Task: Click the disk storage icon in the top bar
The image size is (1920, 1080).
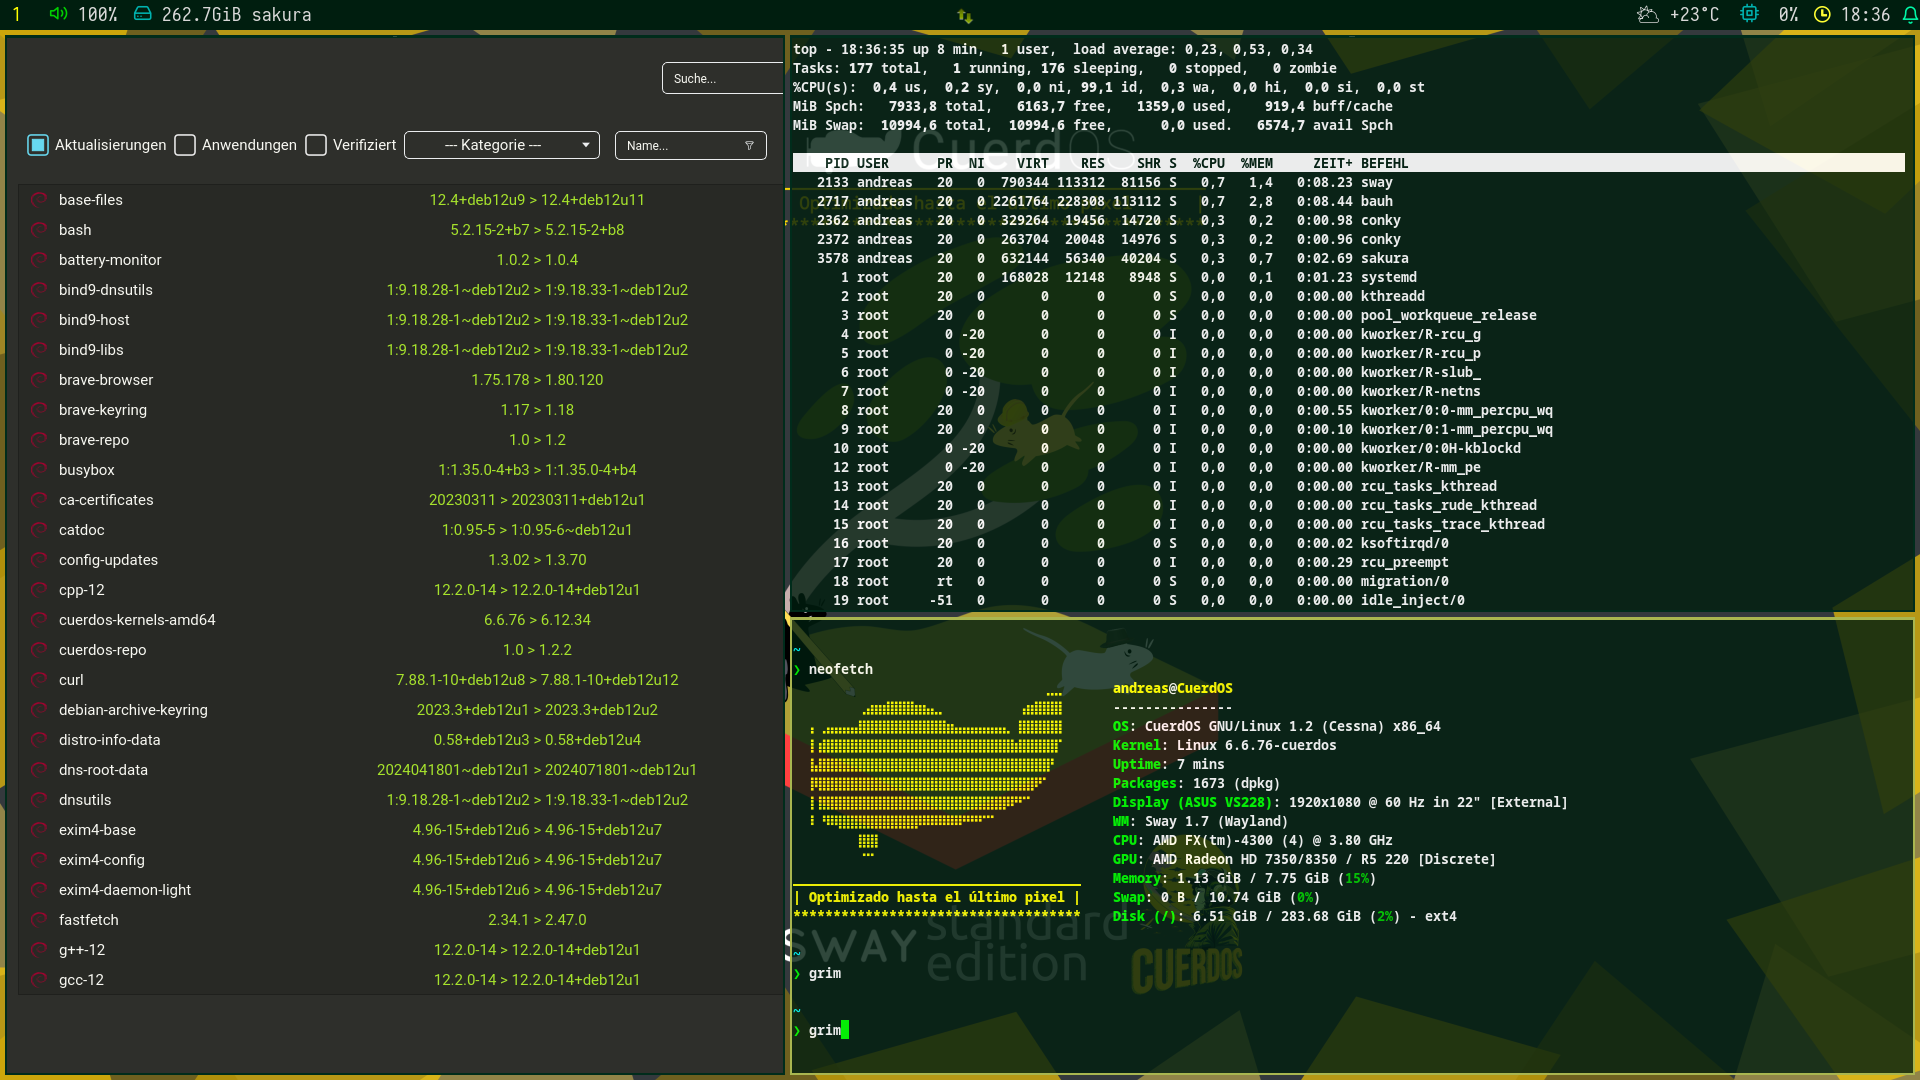Action: point(143,14)
